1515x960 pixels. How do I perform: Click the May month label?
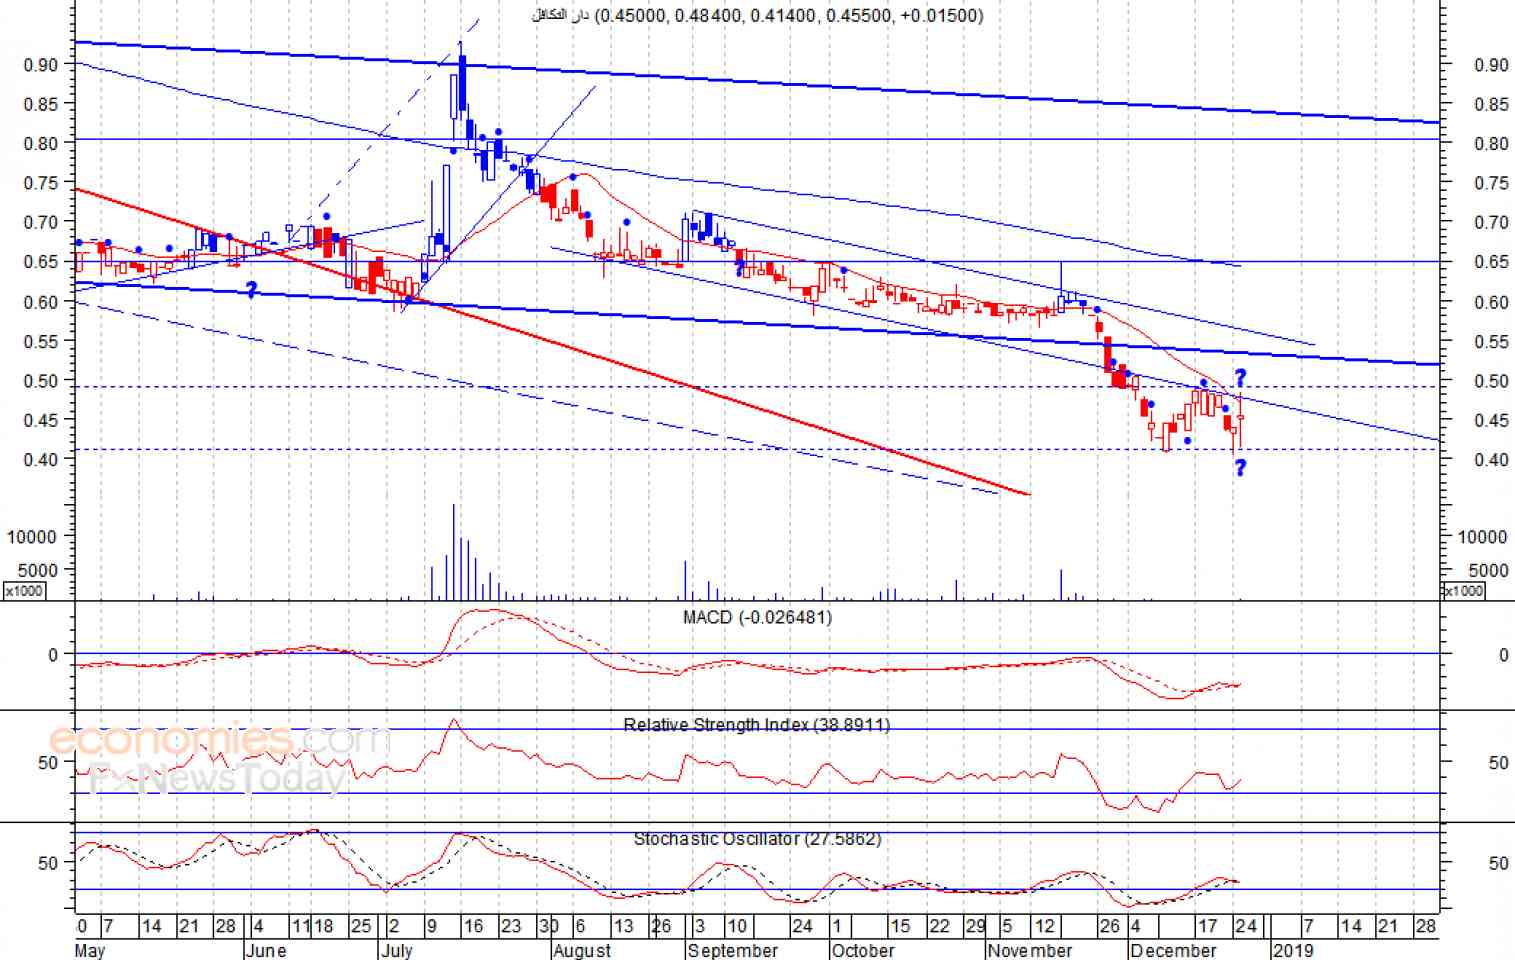[90, 950]
